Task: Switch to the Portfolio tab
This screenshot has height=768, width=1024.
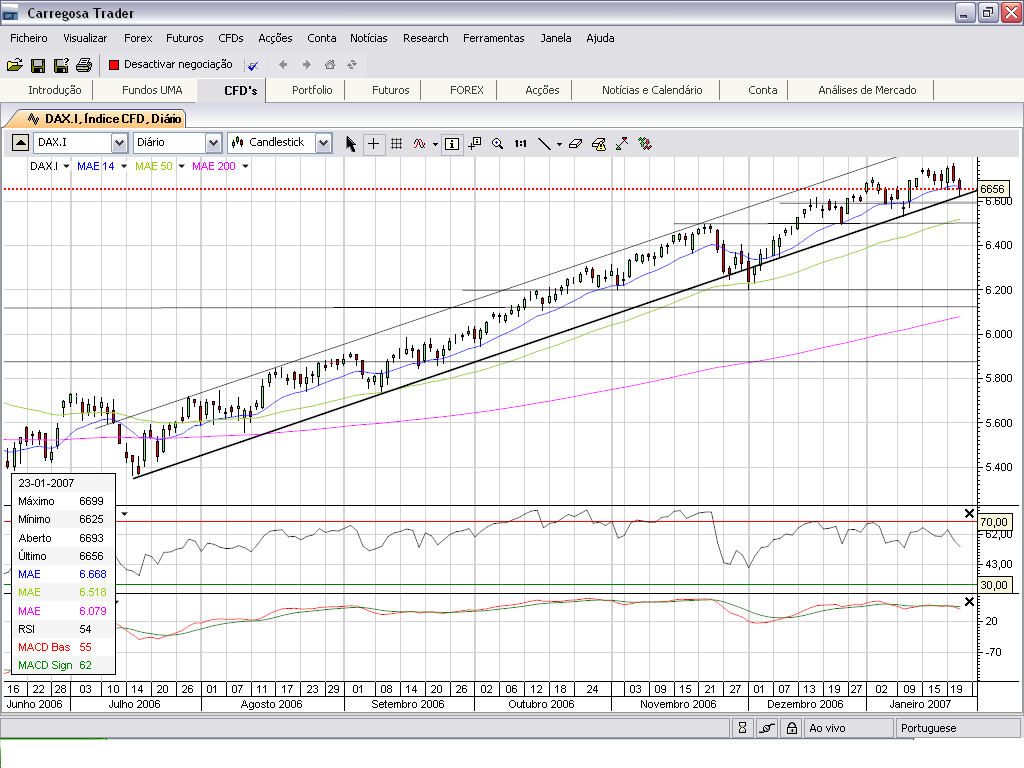Action: (312, 90)
